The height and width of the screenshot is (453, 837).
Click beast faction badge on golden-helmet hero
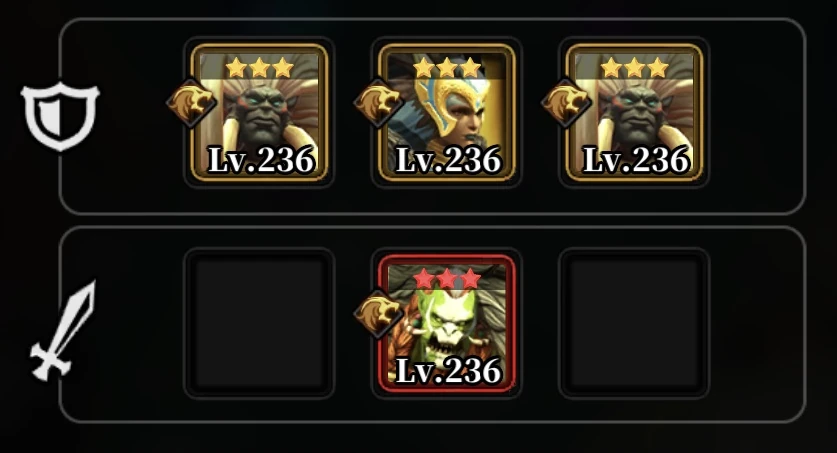[379, 103]
